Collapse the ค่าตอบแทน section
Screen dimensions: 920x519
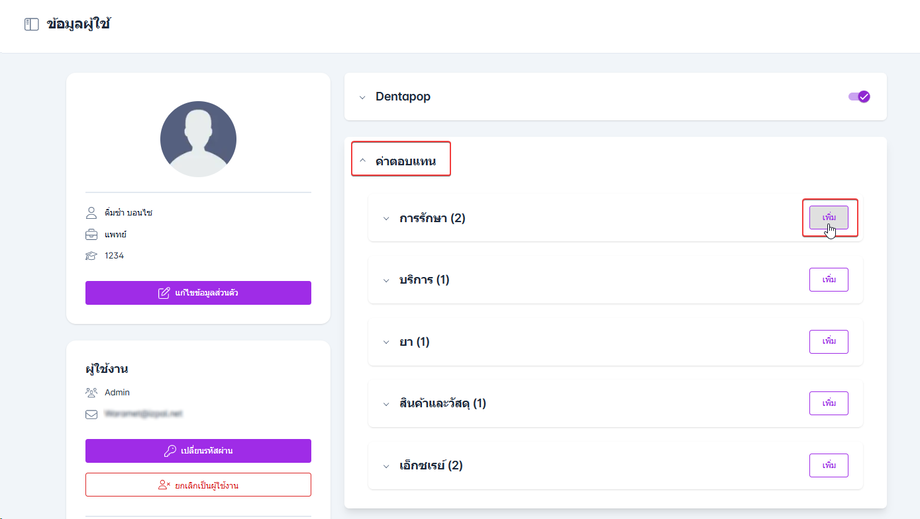363,160
